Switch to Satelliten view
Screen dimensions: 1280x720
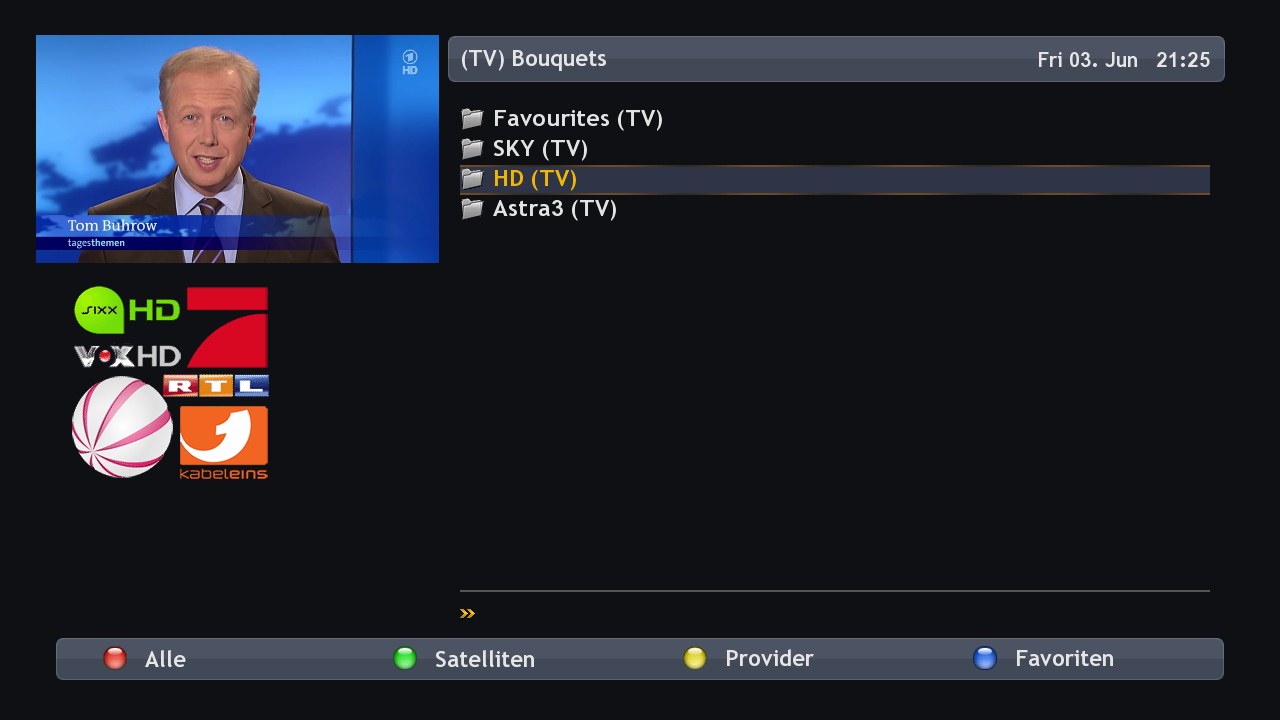pos(485,659)
